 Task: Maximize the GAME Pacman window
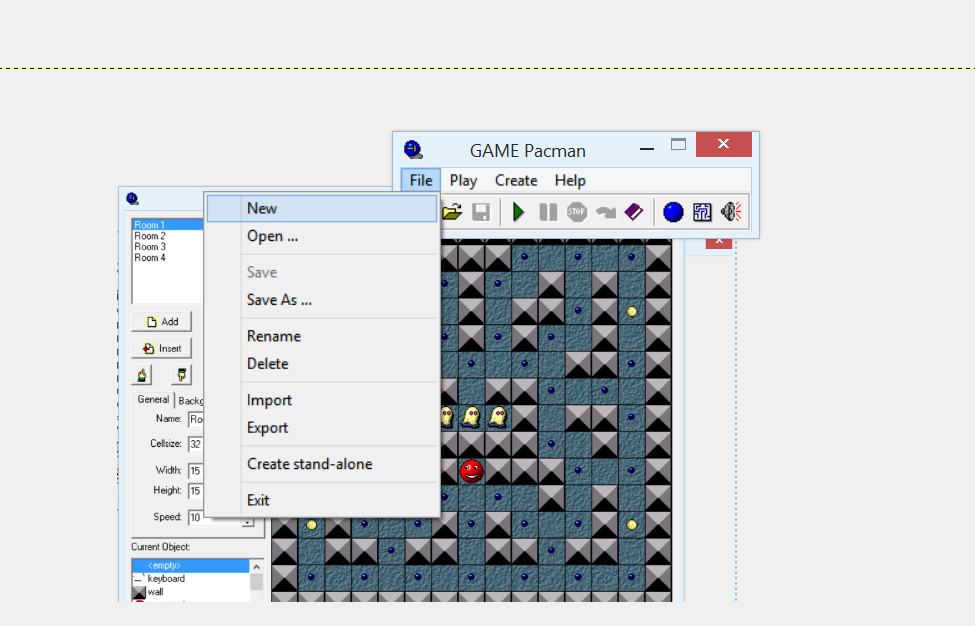click(x=678, y=145)
